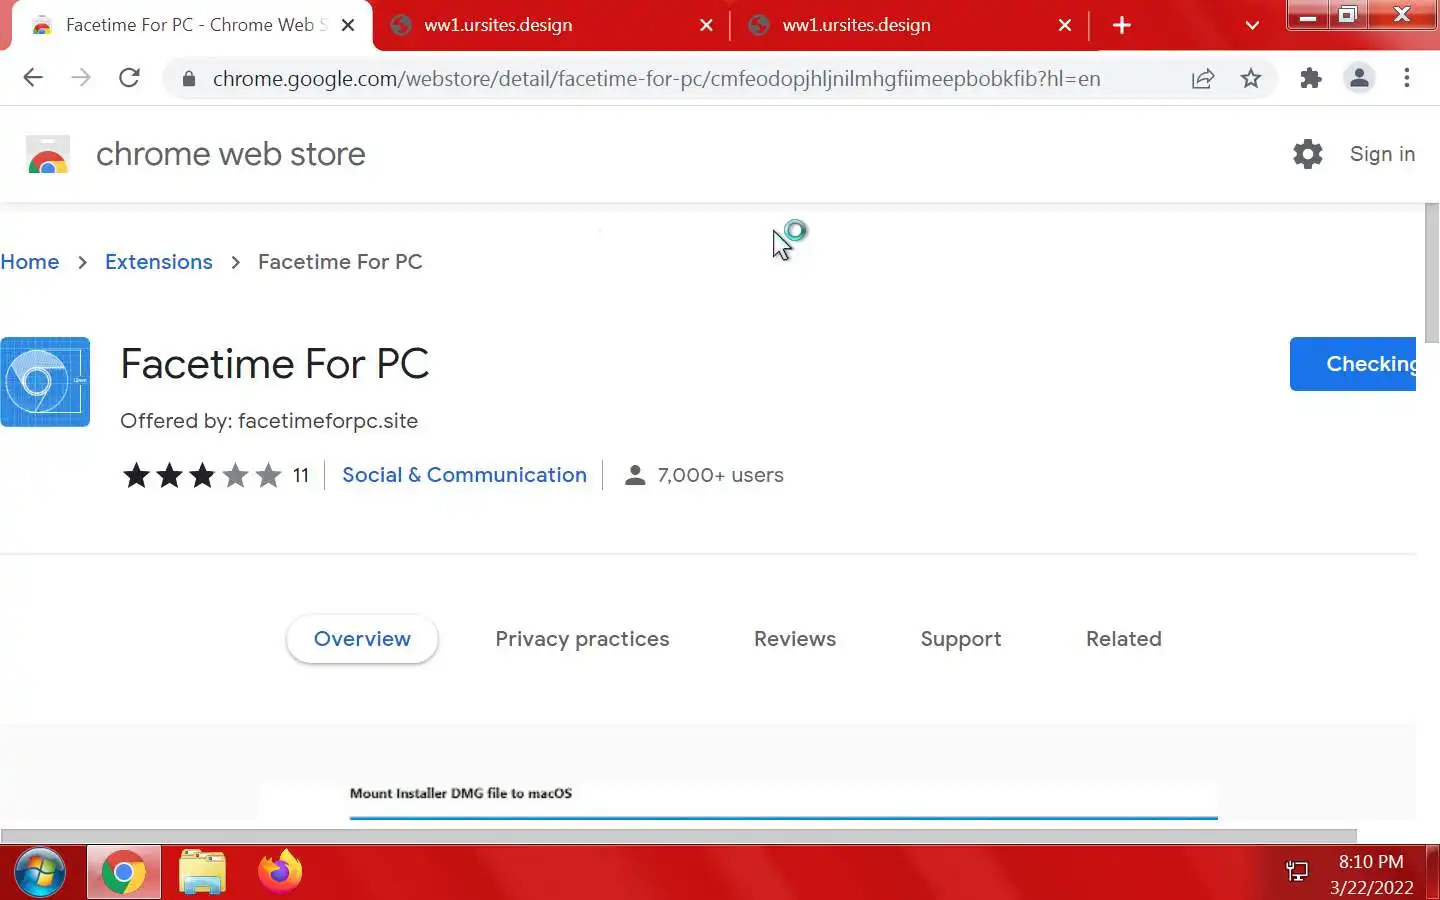Select the Support tab
Image resolution: width=1440 pixels, height=900 pixels.
coord(961,639)
